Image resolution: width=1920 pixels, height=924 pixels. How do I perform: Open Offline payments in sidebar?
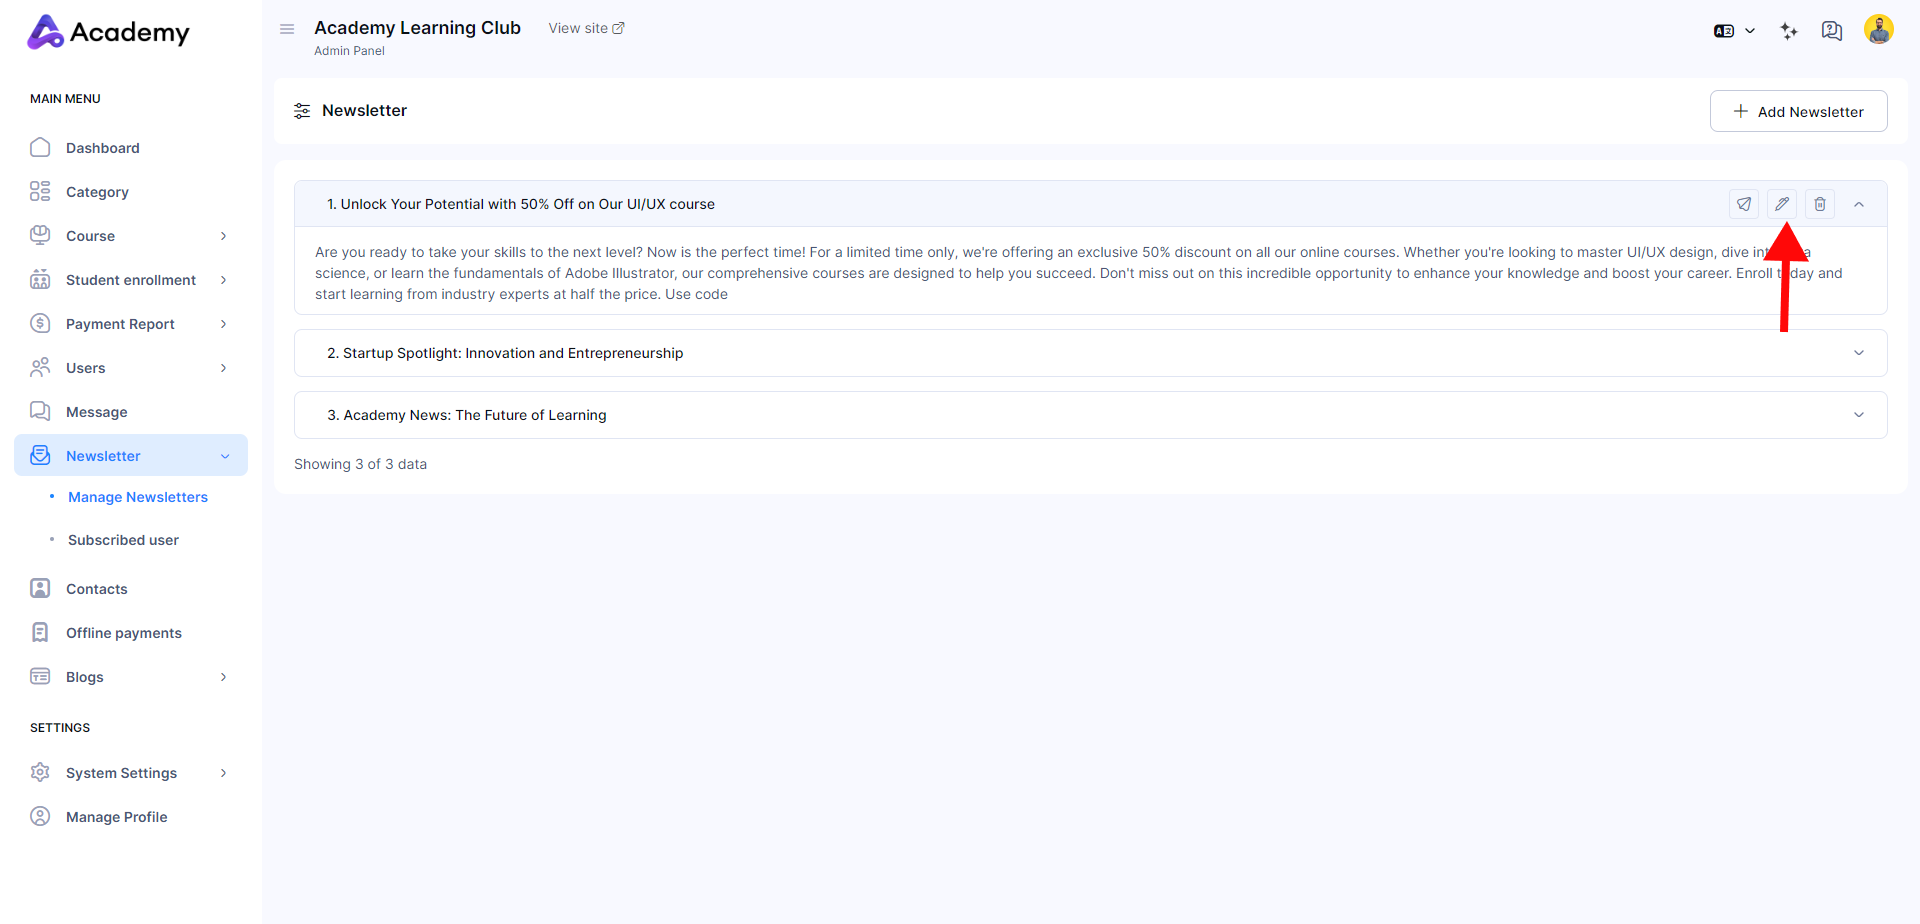(124, 633)
